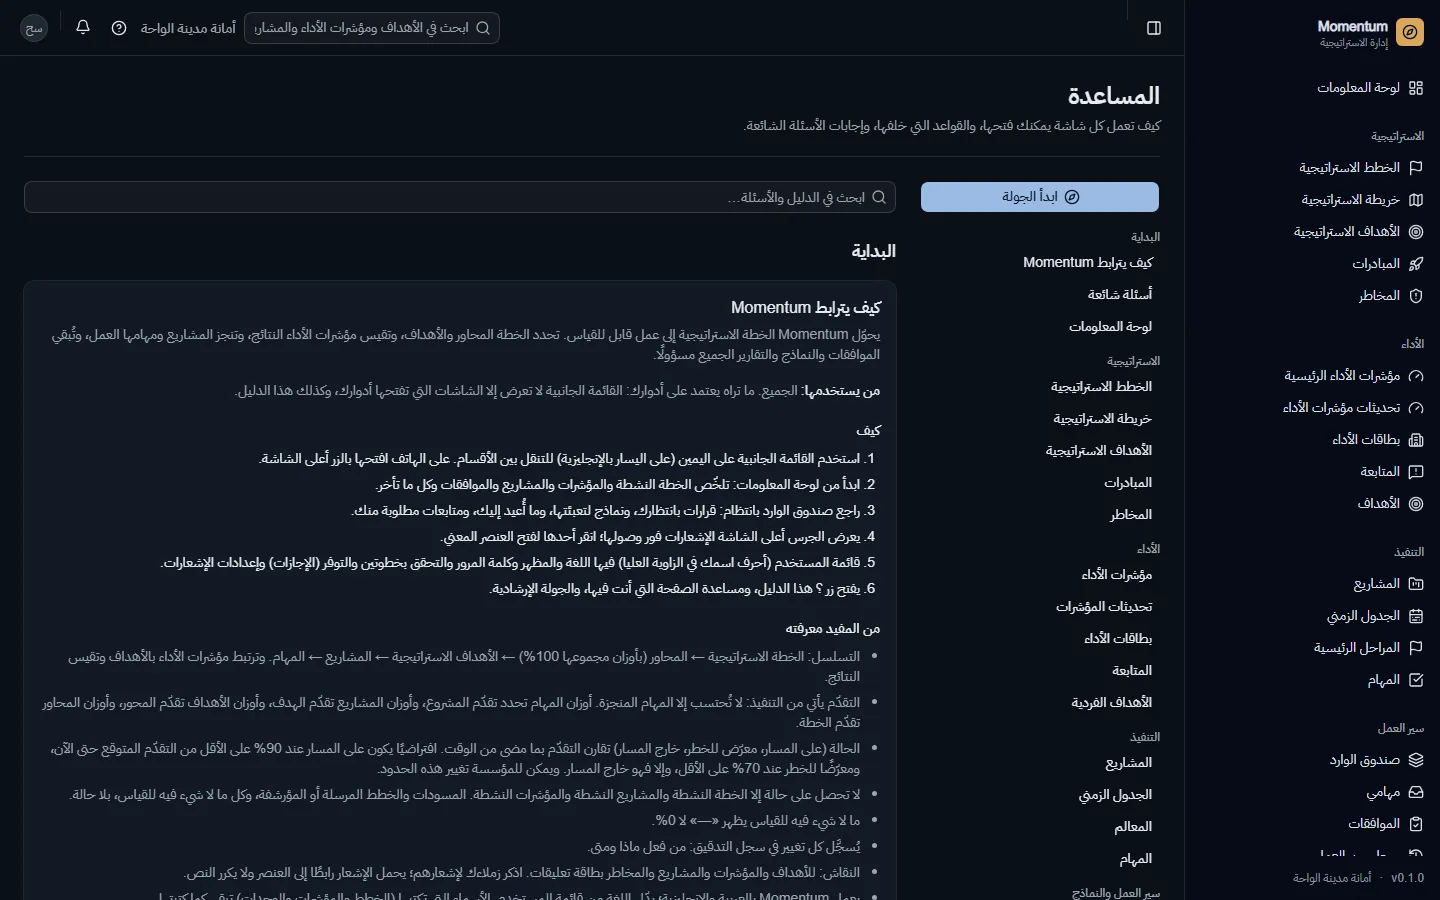Click ابدأ الجولة start tour button

(1040, 197)
